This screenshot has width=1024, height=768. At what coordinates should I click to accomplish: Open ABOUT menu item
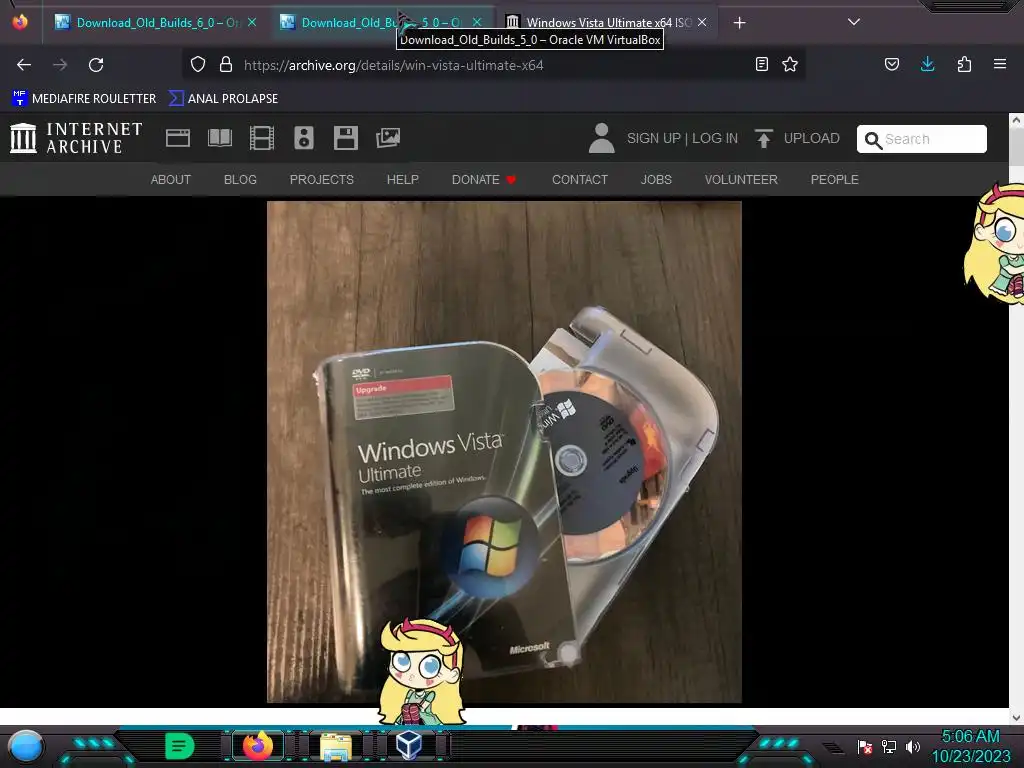(x=170, y=180)
